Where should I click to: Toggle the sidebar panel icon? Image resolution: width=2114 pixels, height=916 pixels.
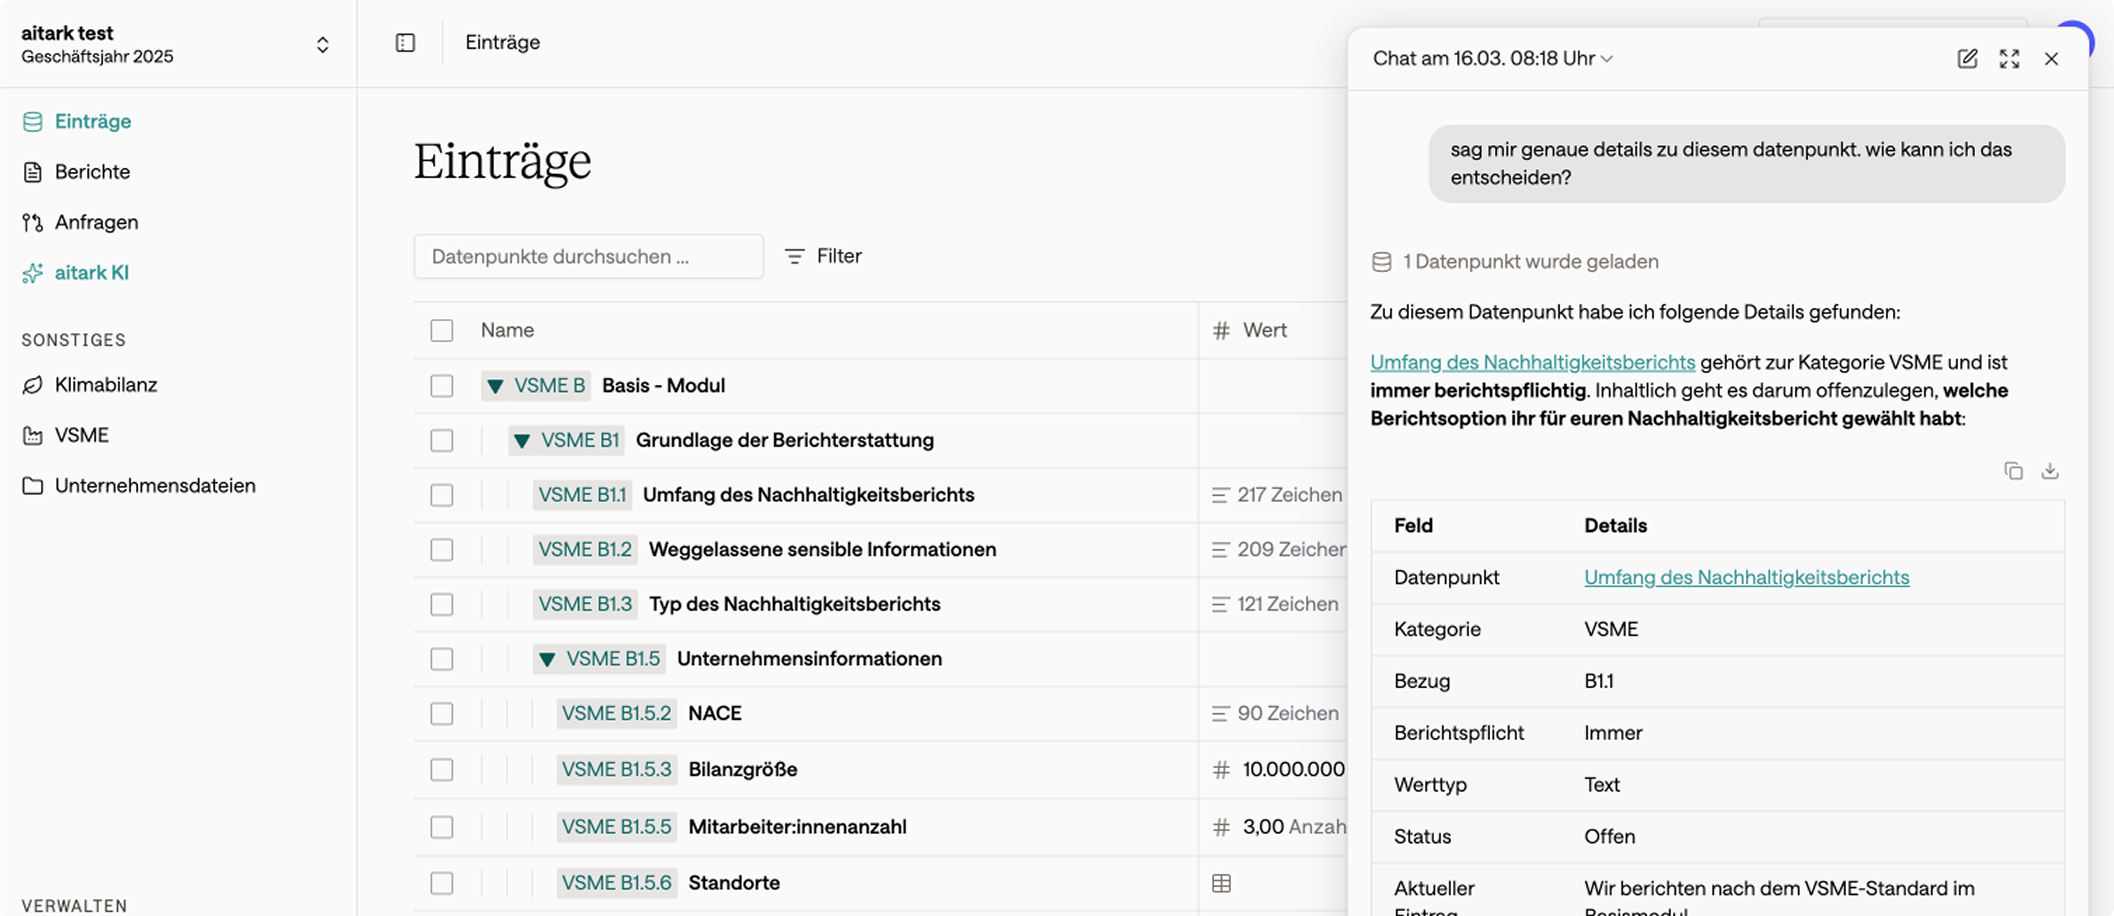coord(405,42)
